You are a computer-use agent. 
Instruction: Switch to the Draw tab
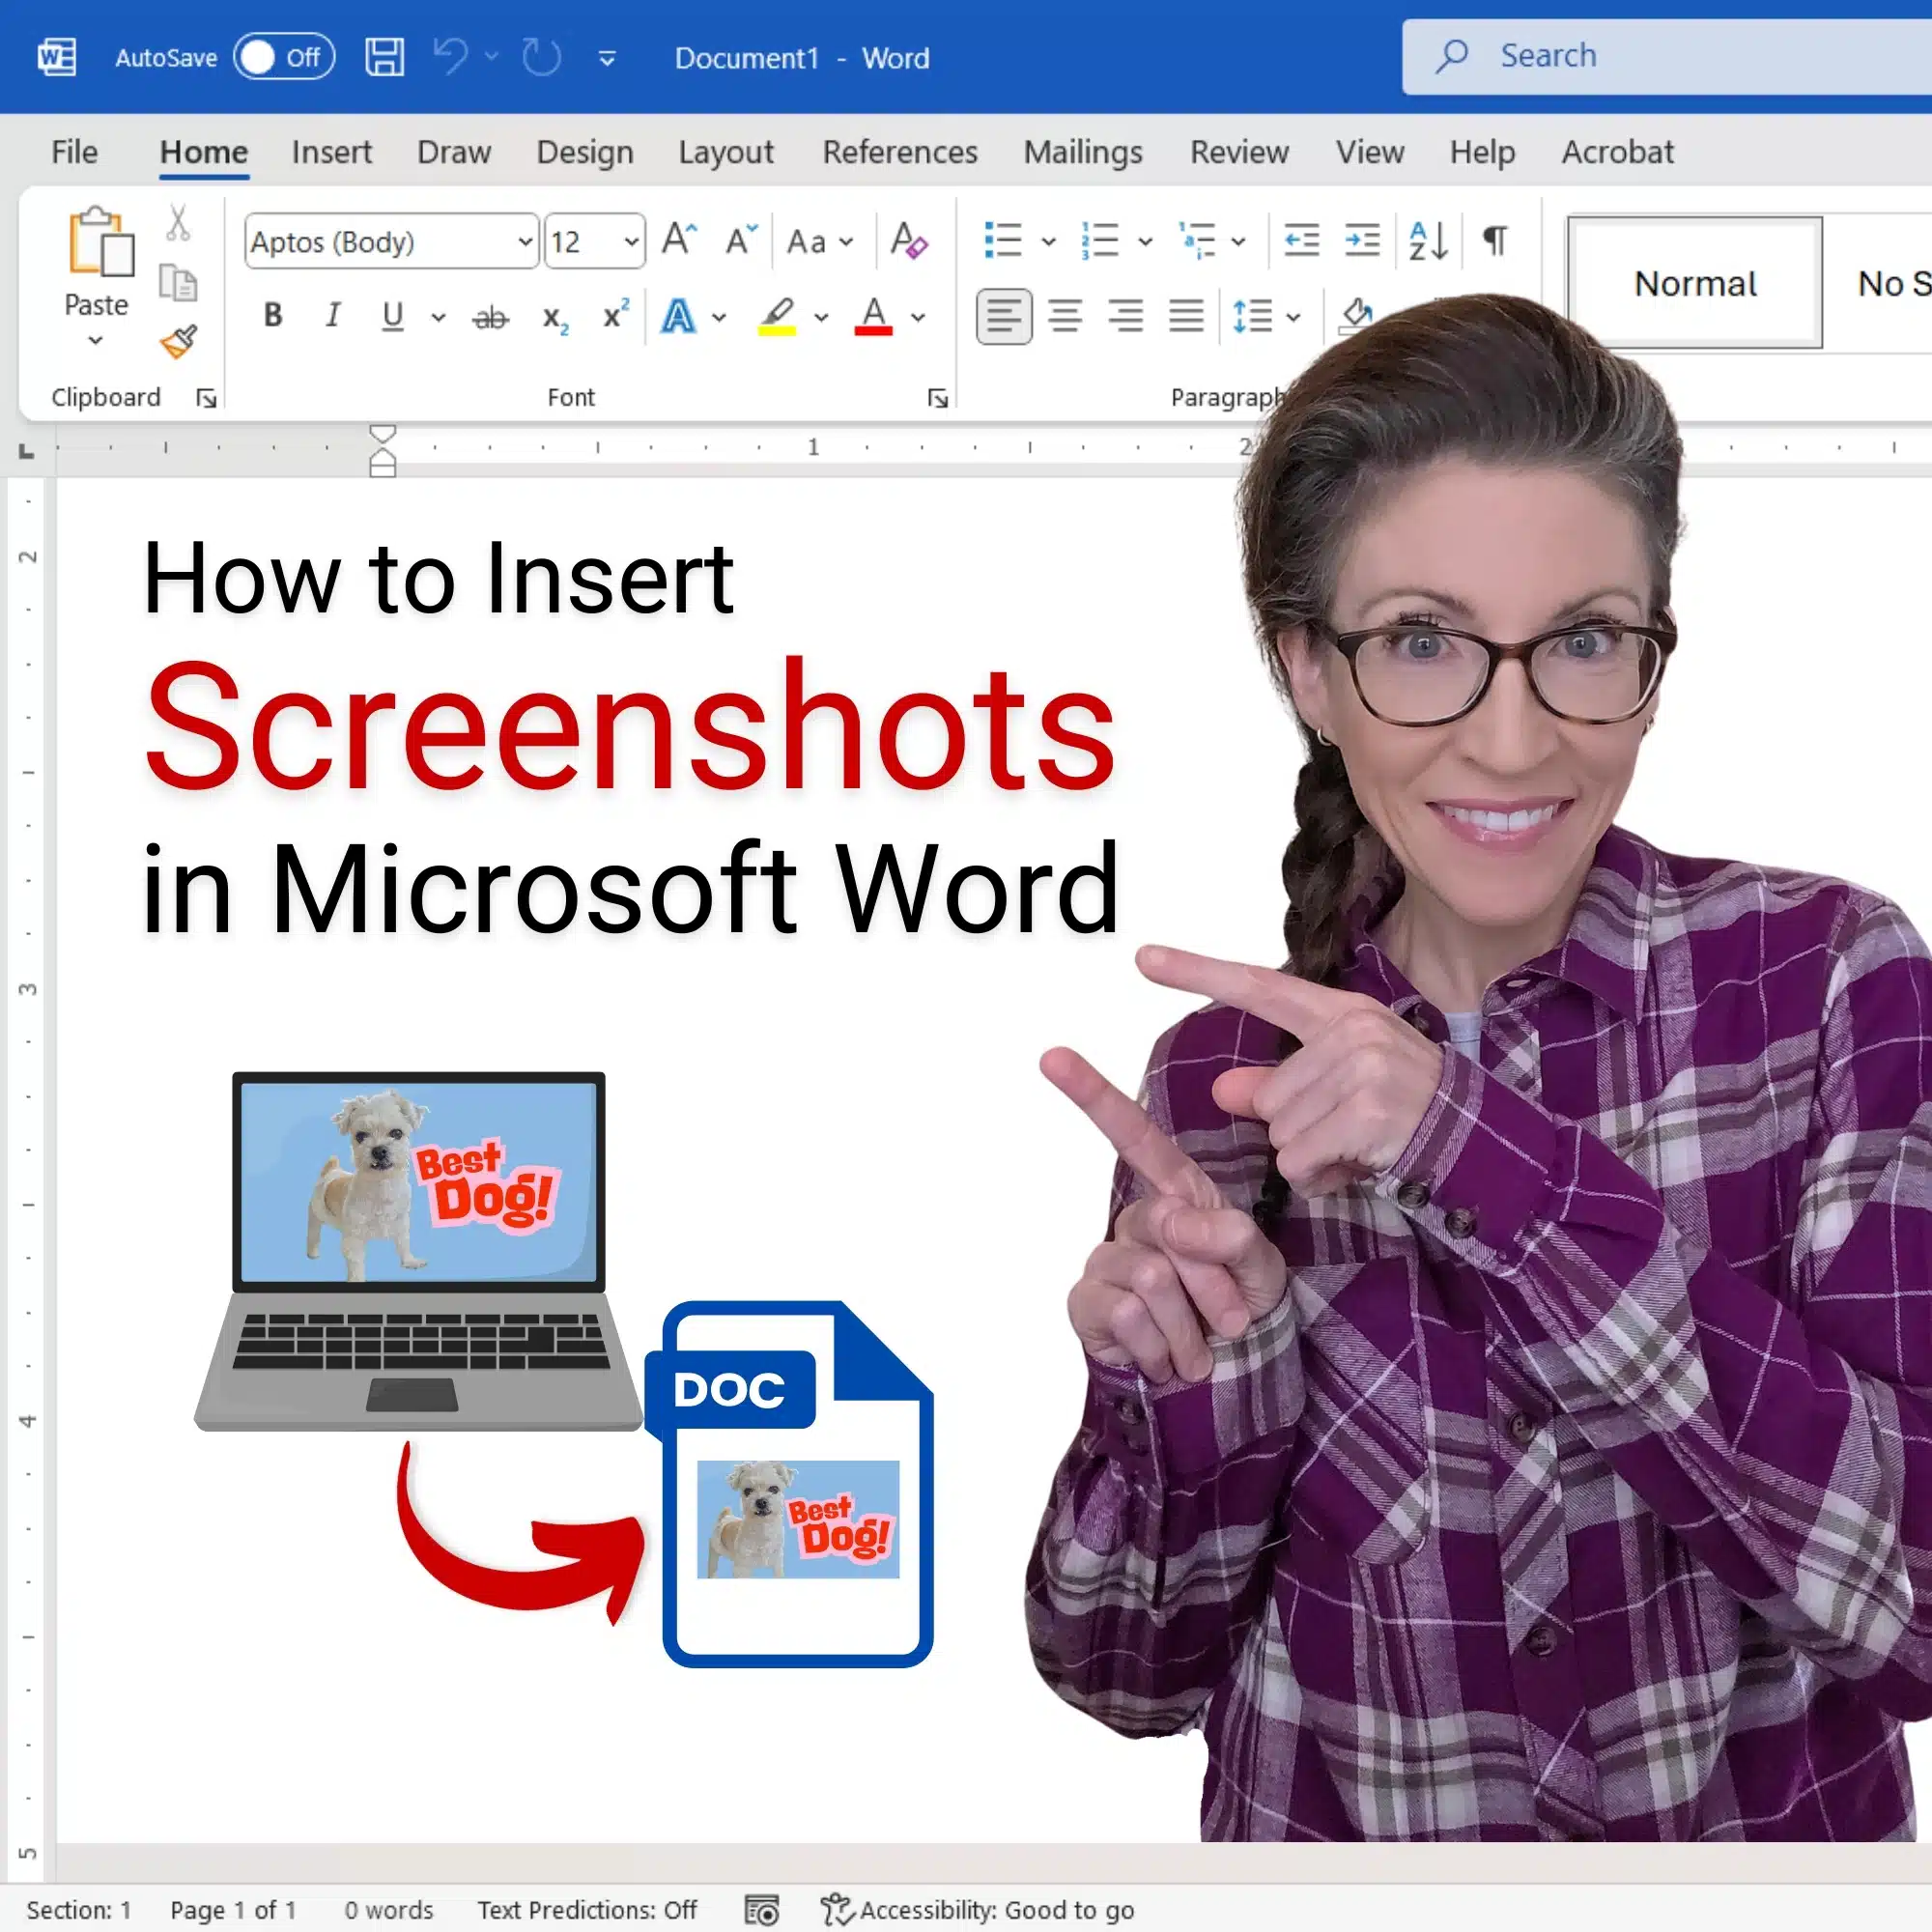tap(454, 152)
